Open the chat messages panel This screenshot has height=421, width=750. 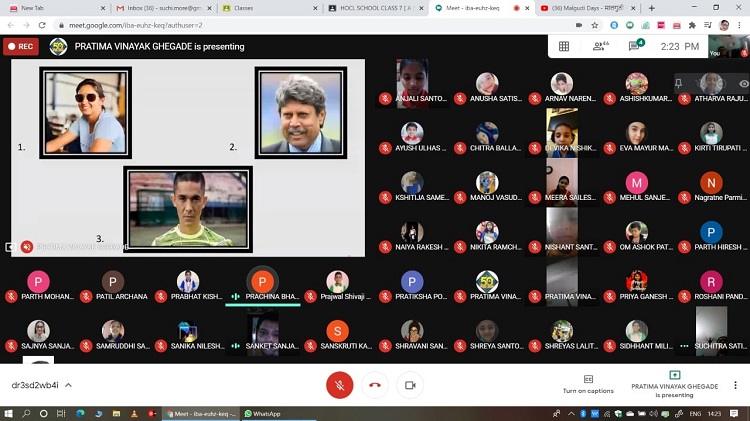[635, 46]
